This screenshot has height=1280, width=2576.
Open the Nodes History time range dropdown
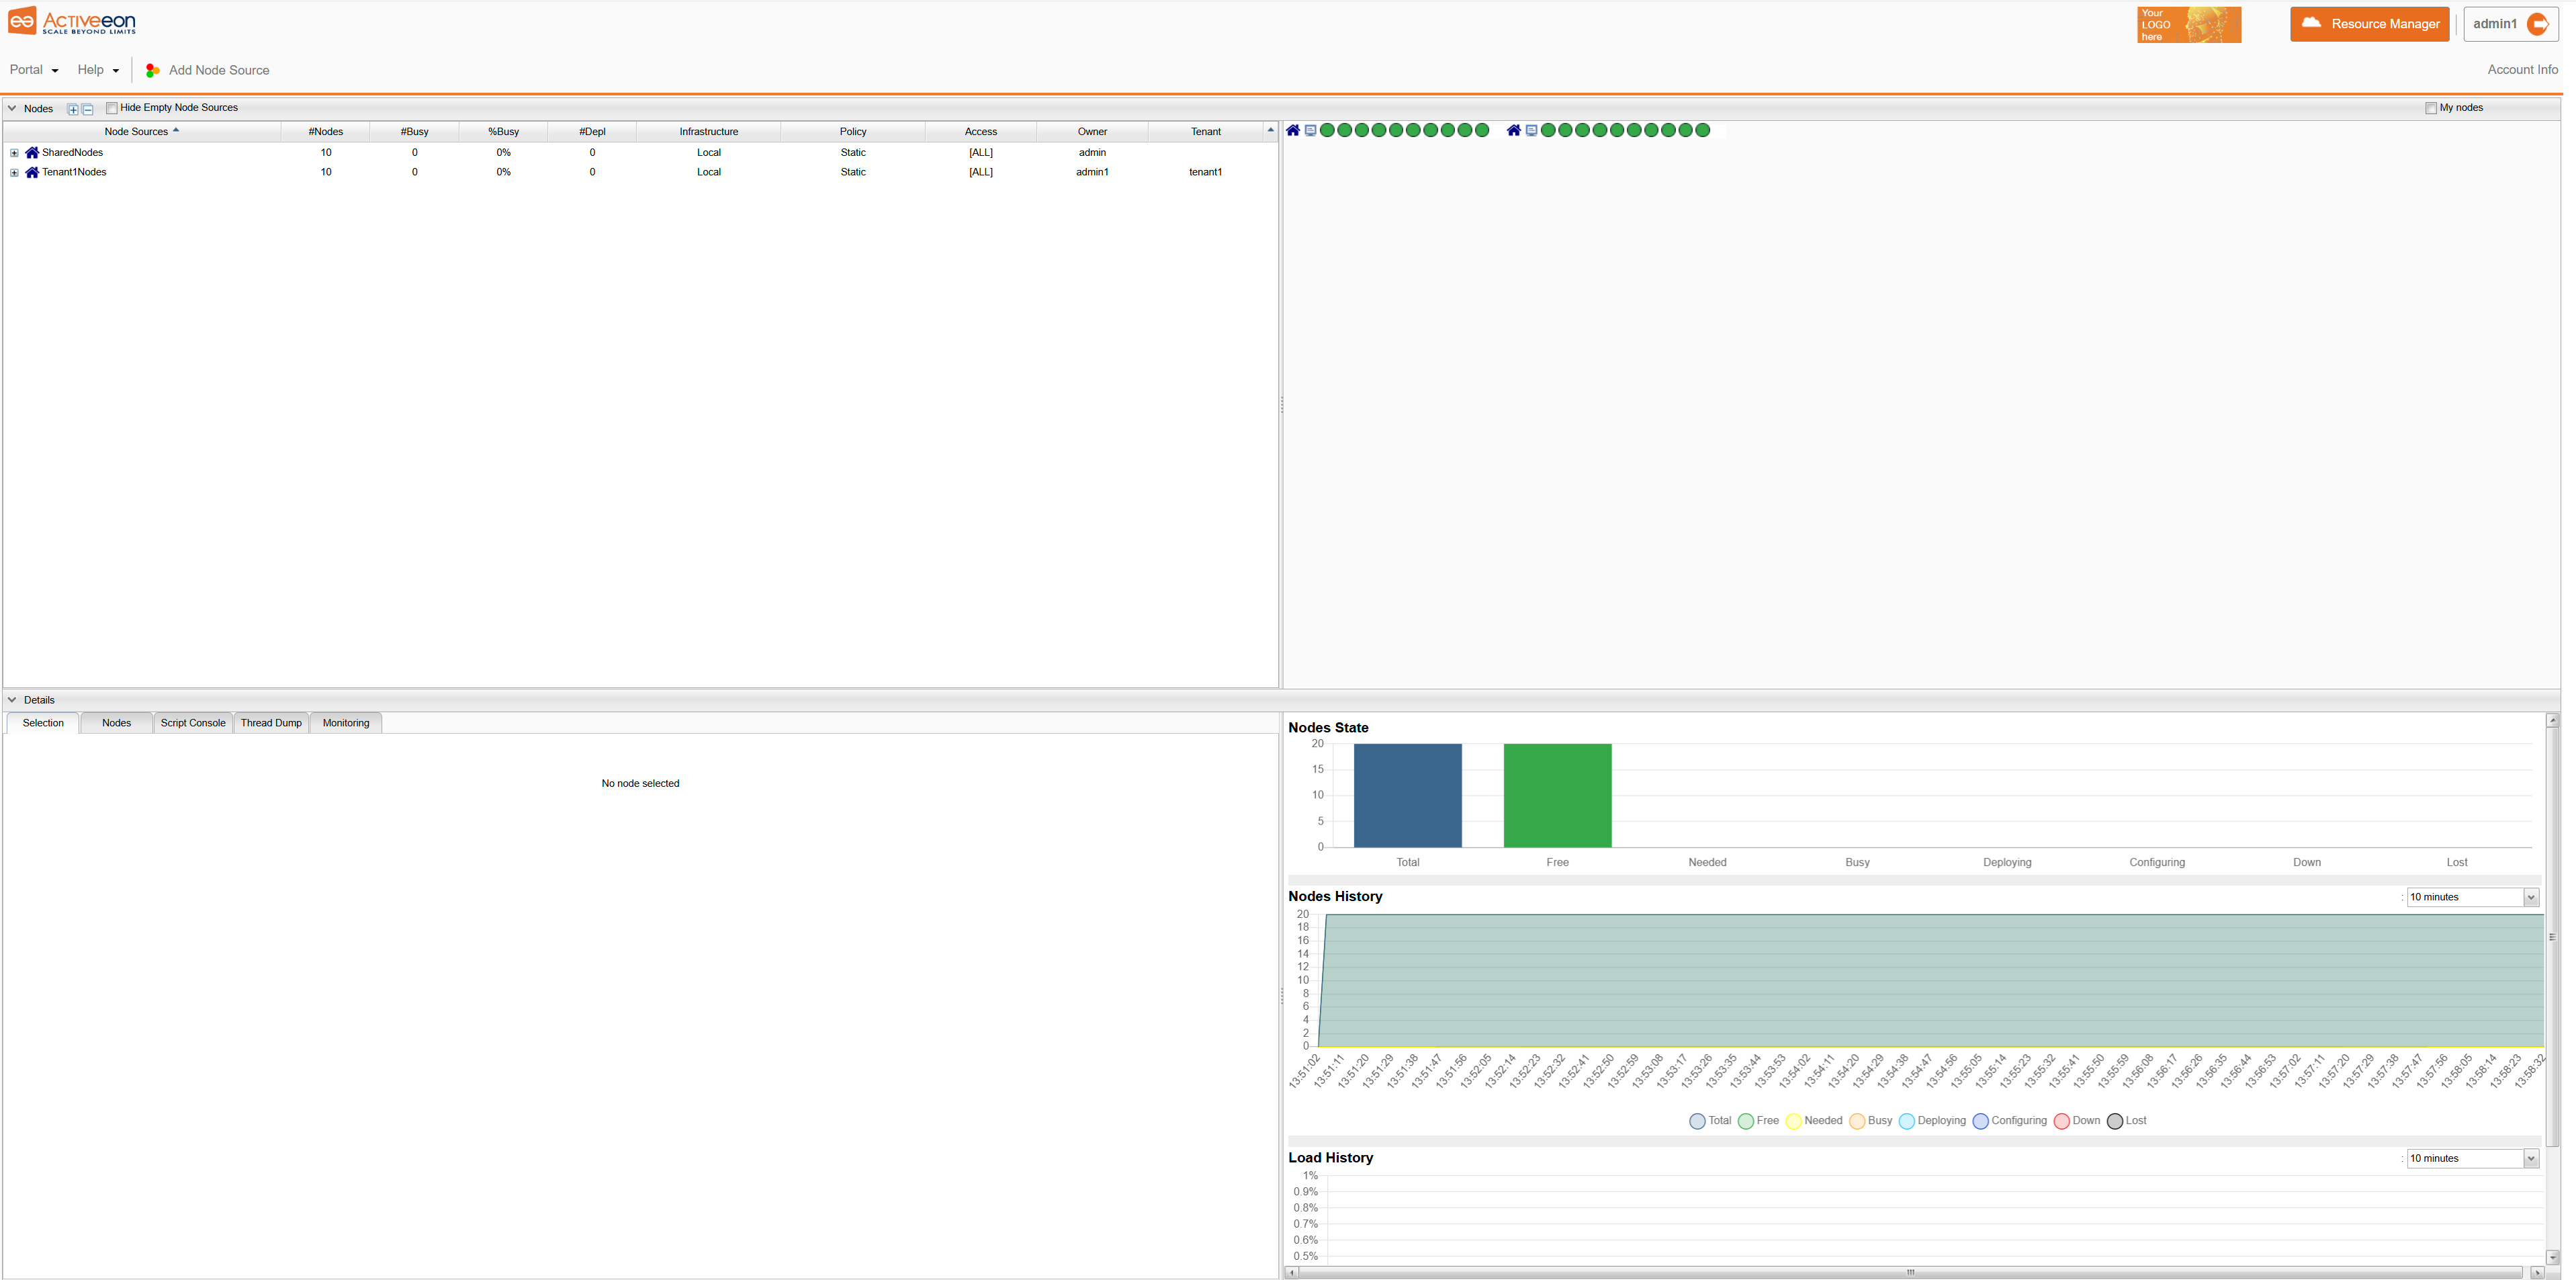point(2473,897)
